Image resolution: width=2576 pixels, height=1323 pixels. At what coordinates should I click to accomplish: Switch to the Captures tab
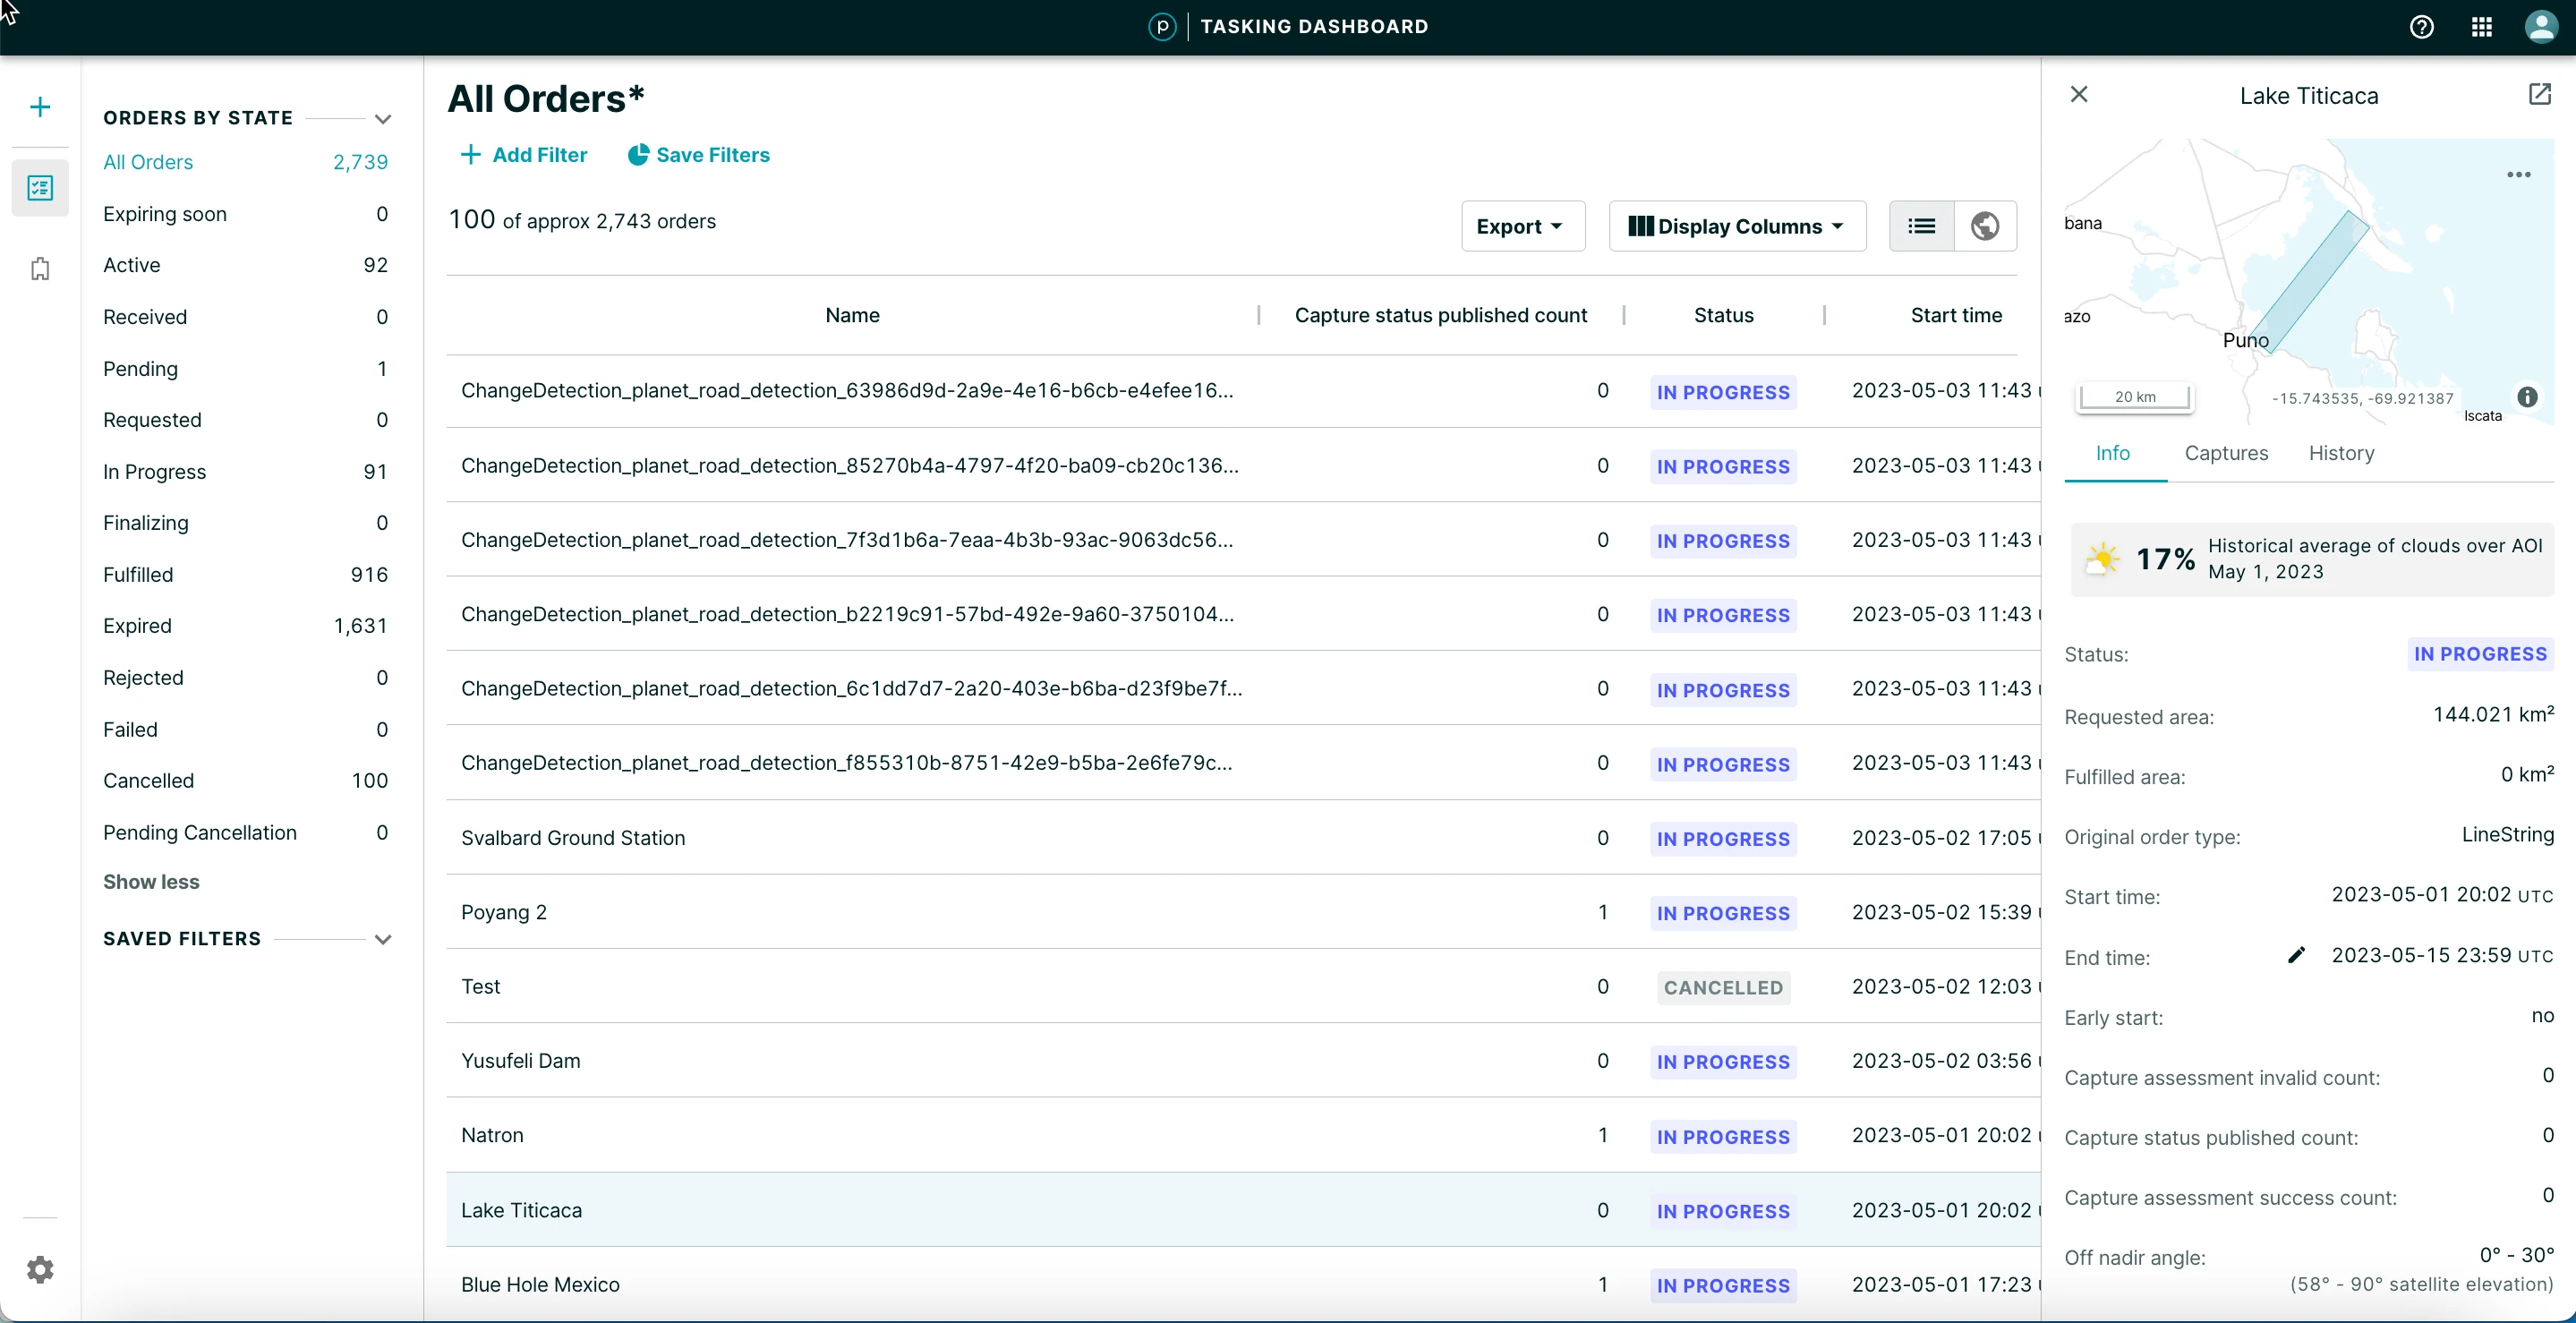pos(2226,453)
